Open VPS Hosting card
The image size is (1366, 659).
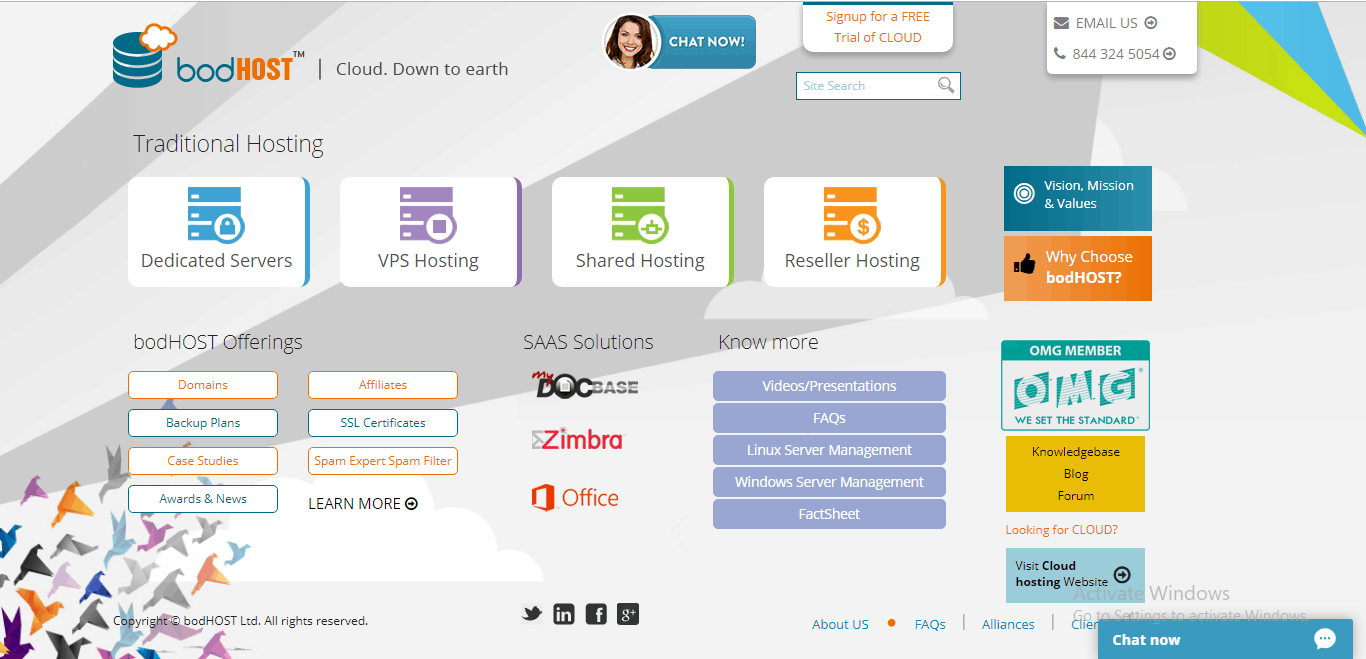pos(430,232)
